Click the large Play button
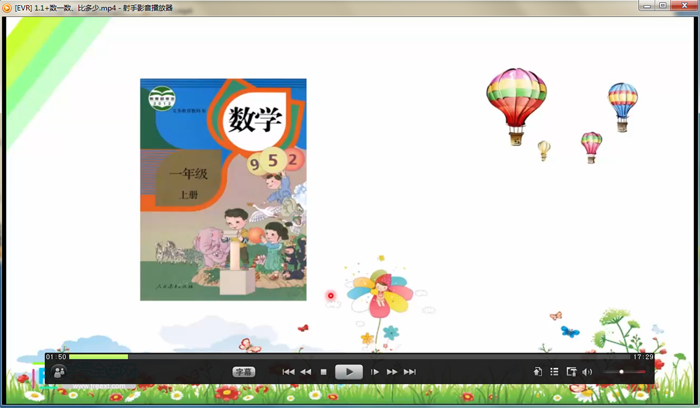Screen dimensions: 700x408 coord(349,372)
